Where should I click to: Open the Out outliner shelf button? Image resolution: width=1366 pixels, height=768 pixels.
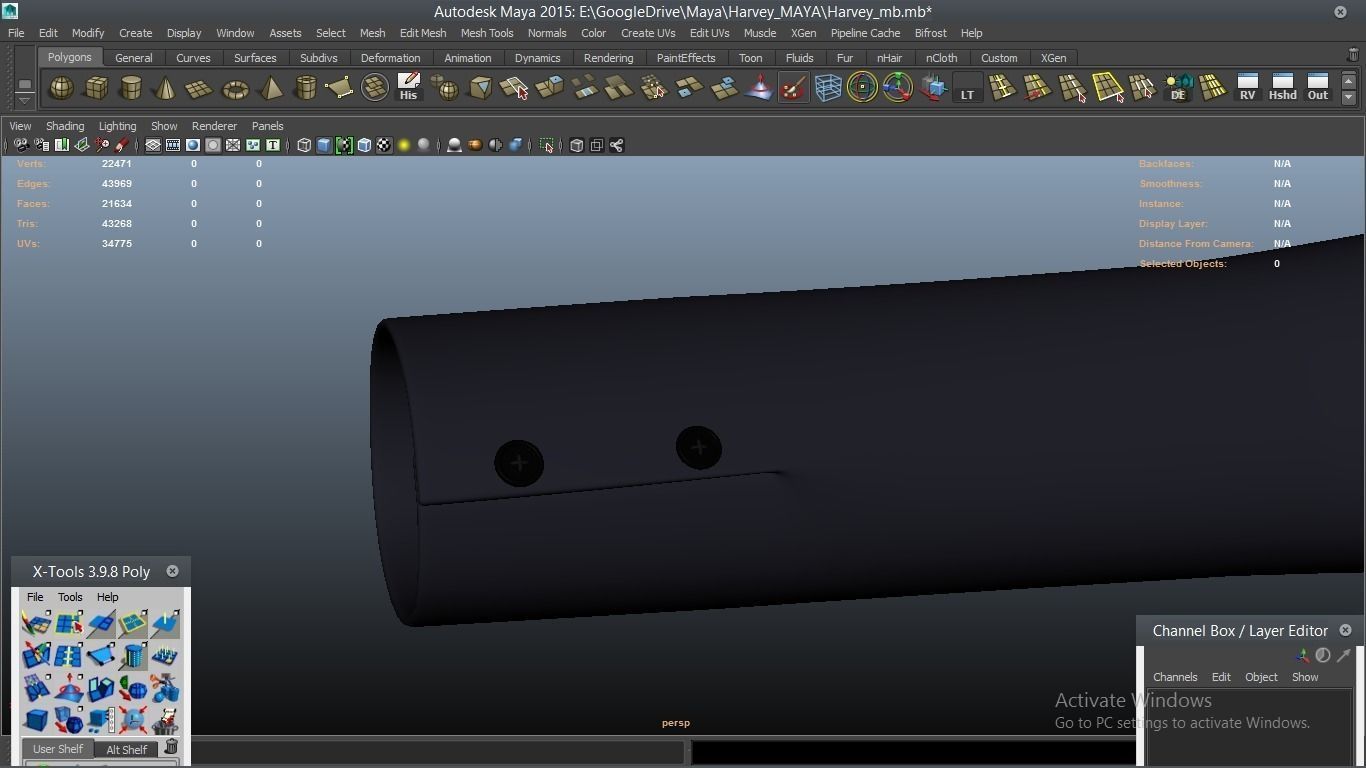click(x=1318, y=88)
